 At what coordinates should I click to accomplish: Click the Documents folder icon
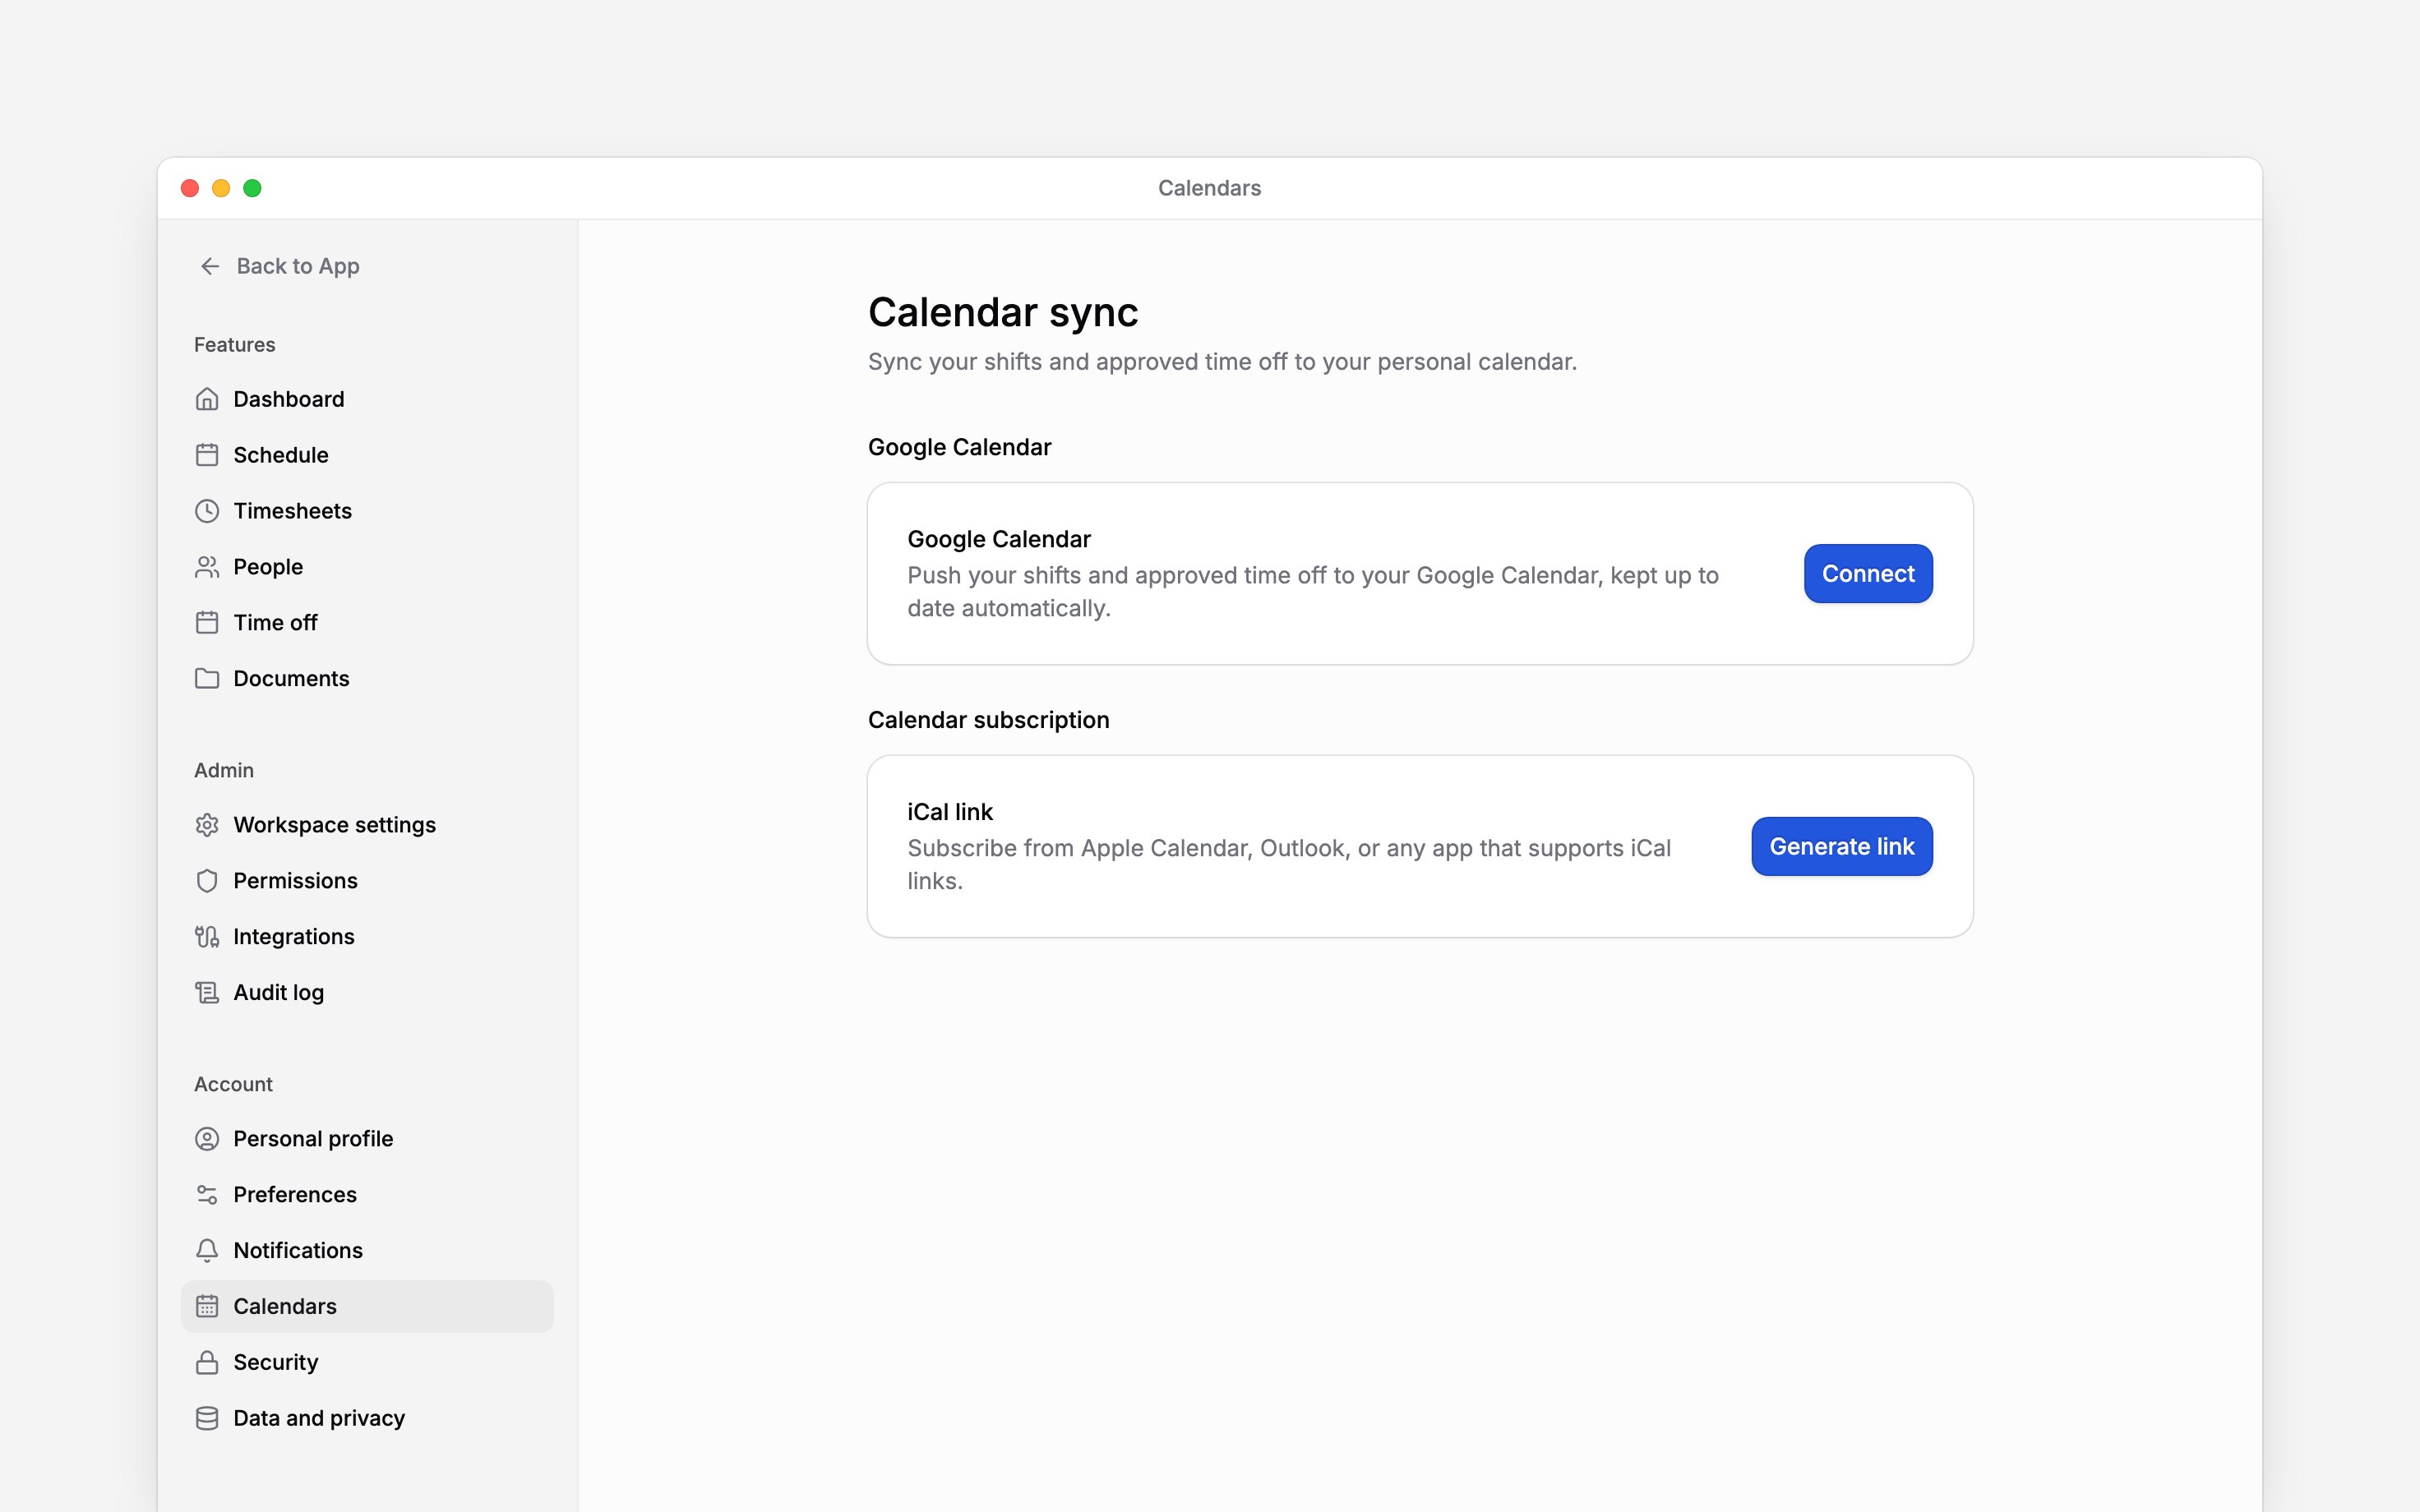click(x=207, y=679)
